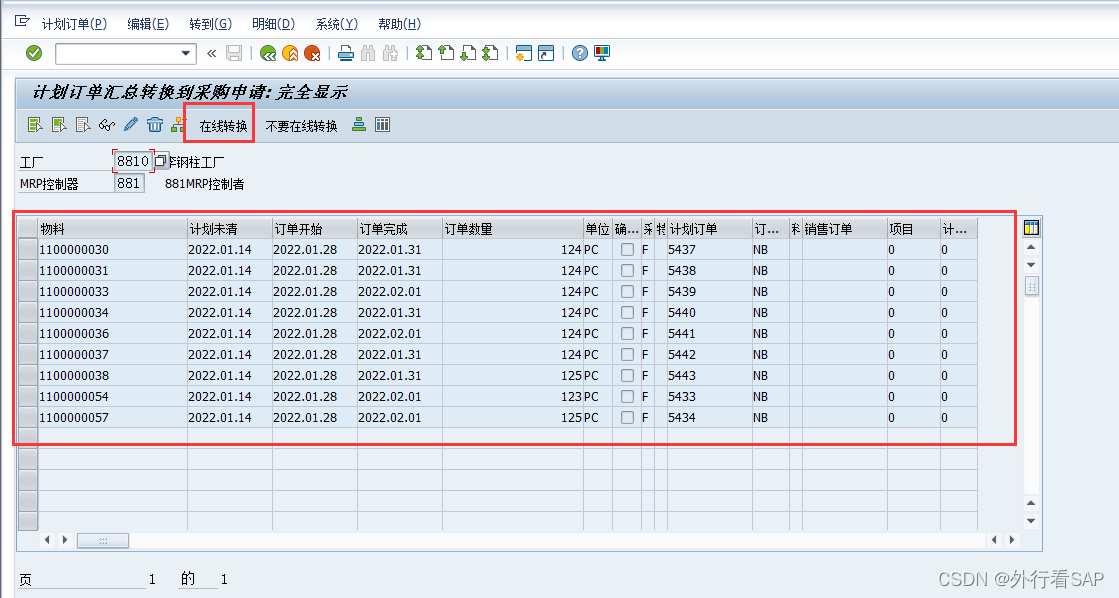1119x598 pixels.
Task: Open the 明细(D) menu
Action: pos(273,24)
